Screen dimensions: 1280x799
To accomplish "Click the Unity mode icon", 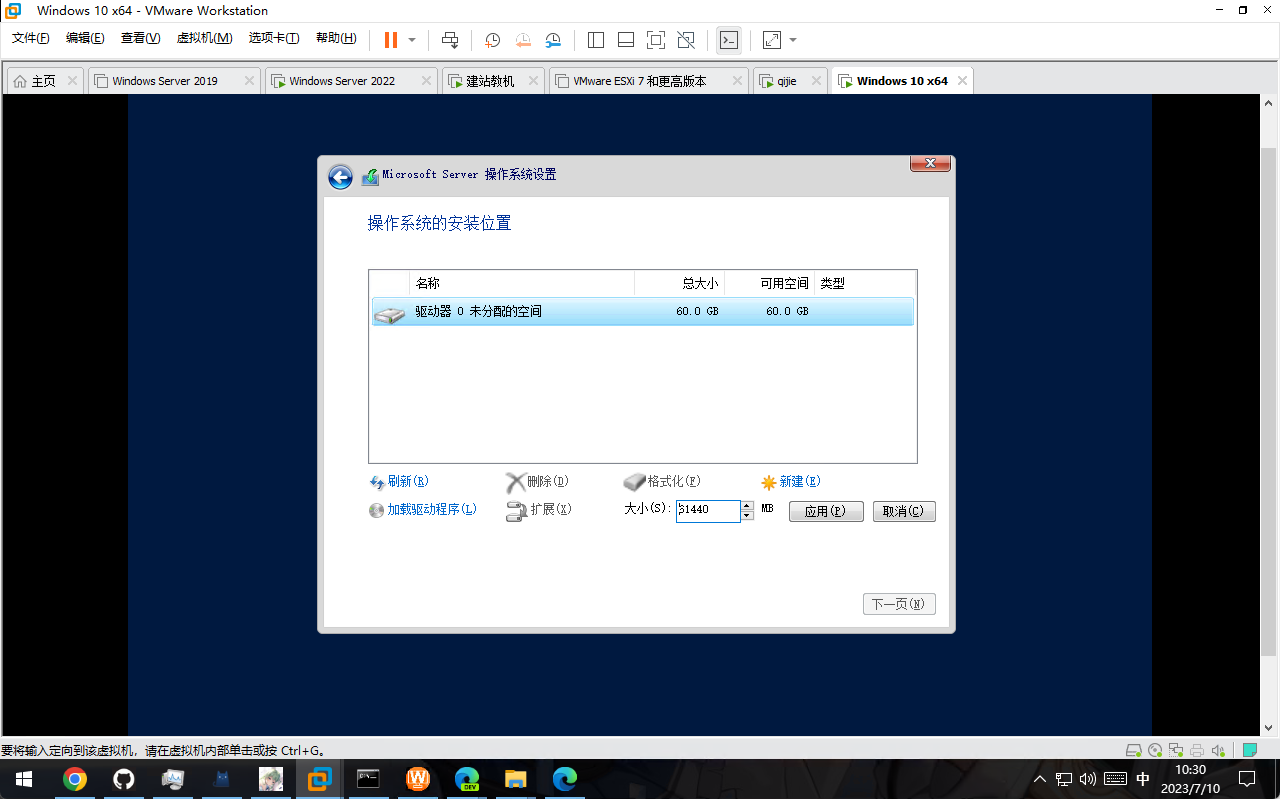I will click(686, 40).
